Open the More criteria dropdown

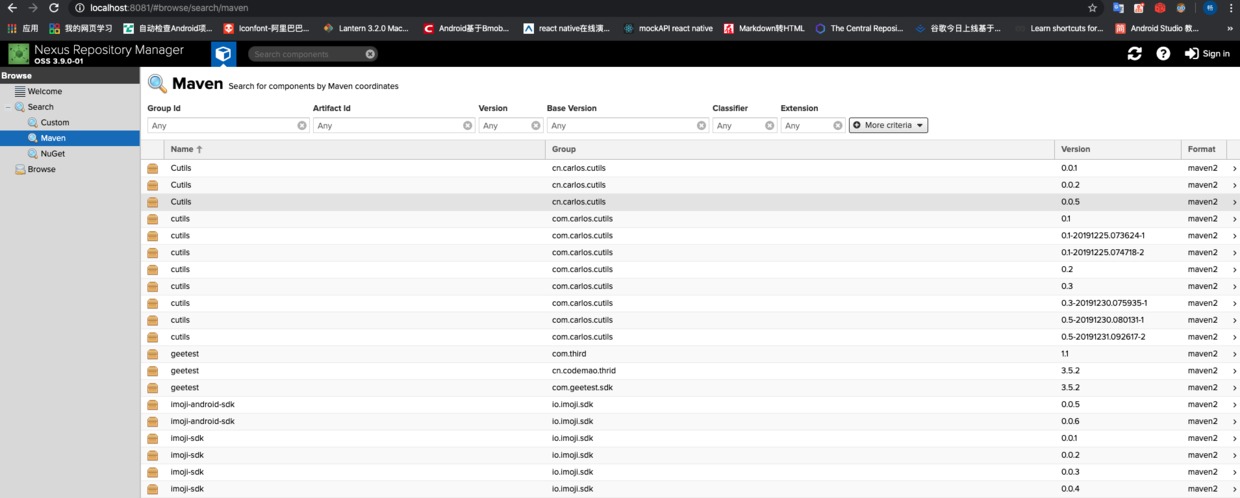pyautogui.click(x=888, y=125)
